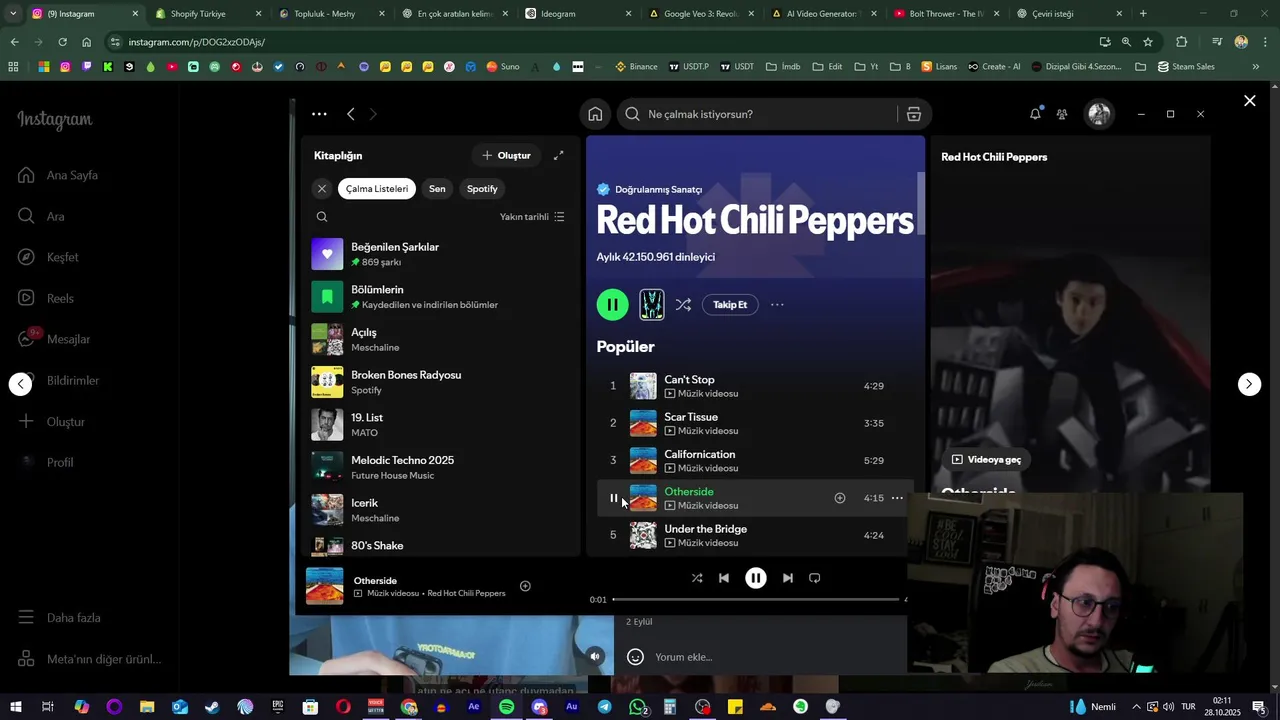
Task: Open Spotify browse icon beside search field
Action: tap(913, 114)
